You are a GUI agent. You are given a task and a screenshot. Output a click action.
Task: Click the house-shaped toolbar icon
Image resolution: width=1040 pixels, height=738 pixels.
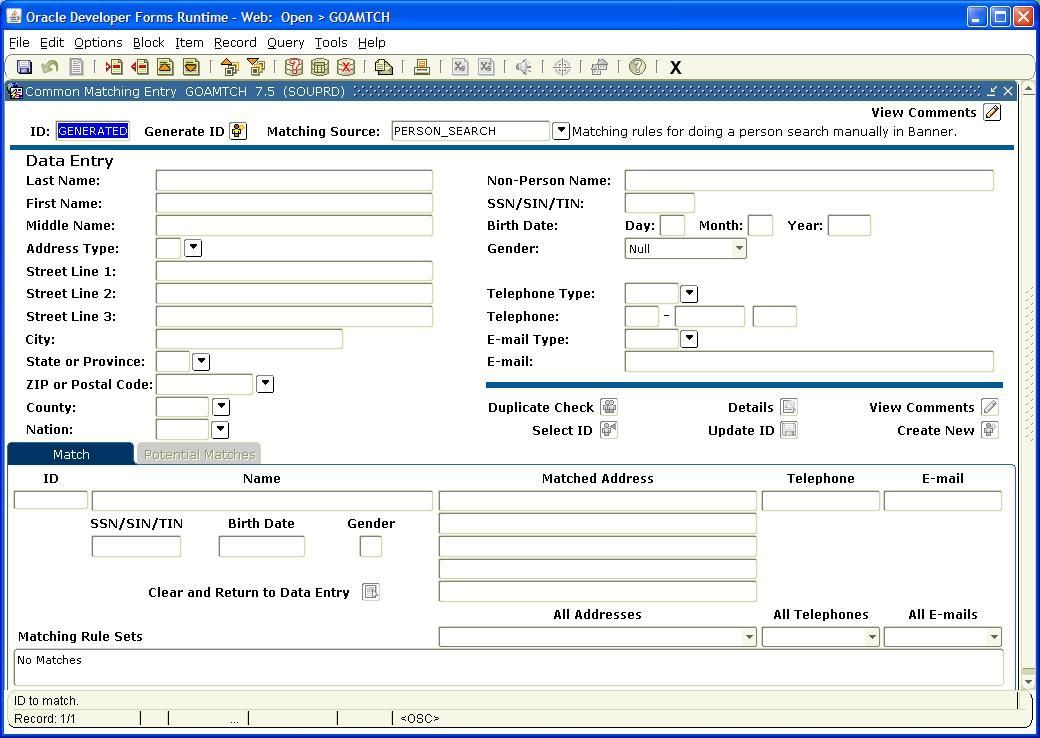point(600,67)
